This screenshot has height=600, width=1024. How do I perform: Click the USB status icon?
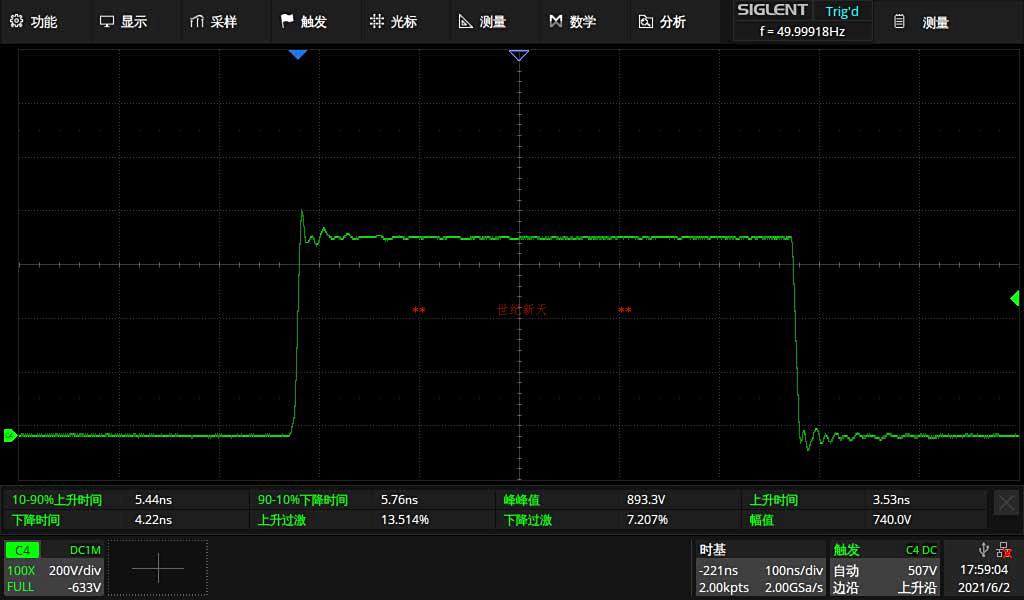tap(984, 550)
